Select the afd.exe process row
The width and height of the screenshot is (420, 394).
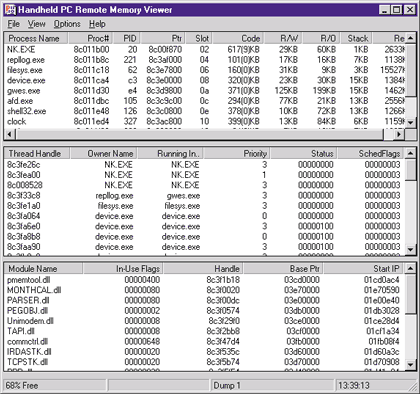point(205,101)
